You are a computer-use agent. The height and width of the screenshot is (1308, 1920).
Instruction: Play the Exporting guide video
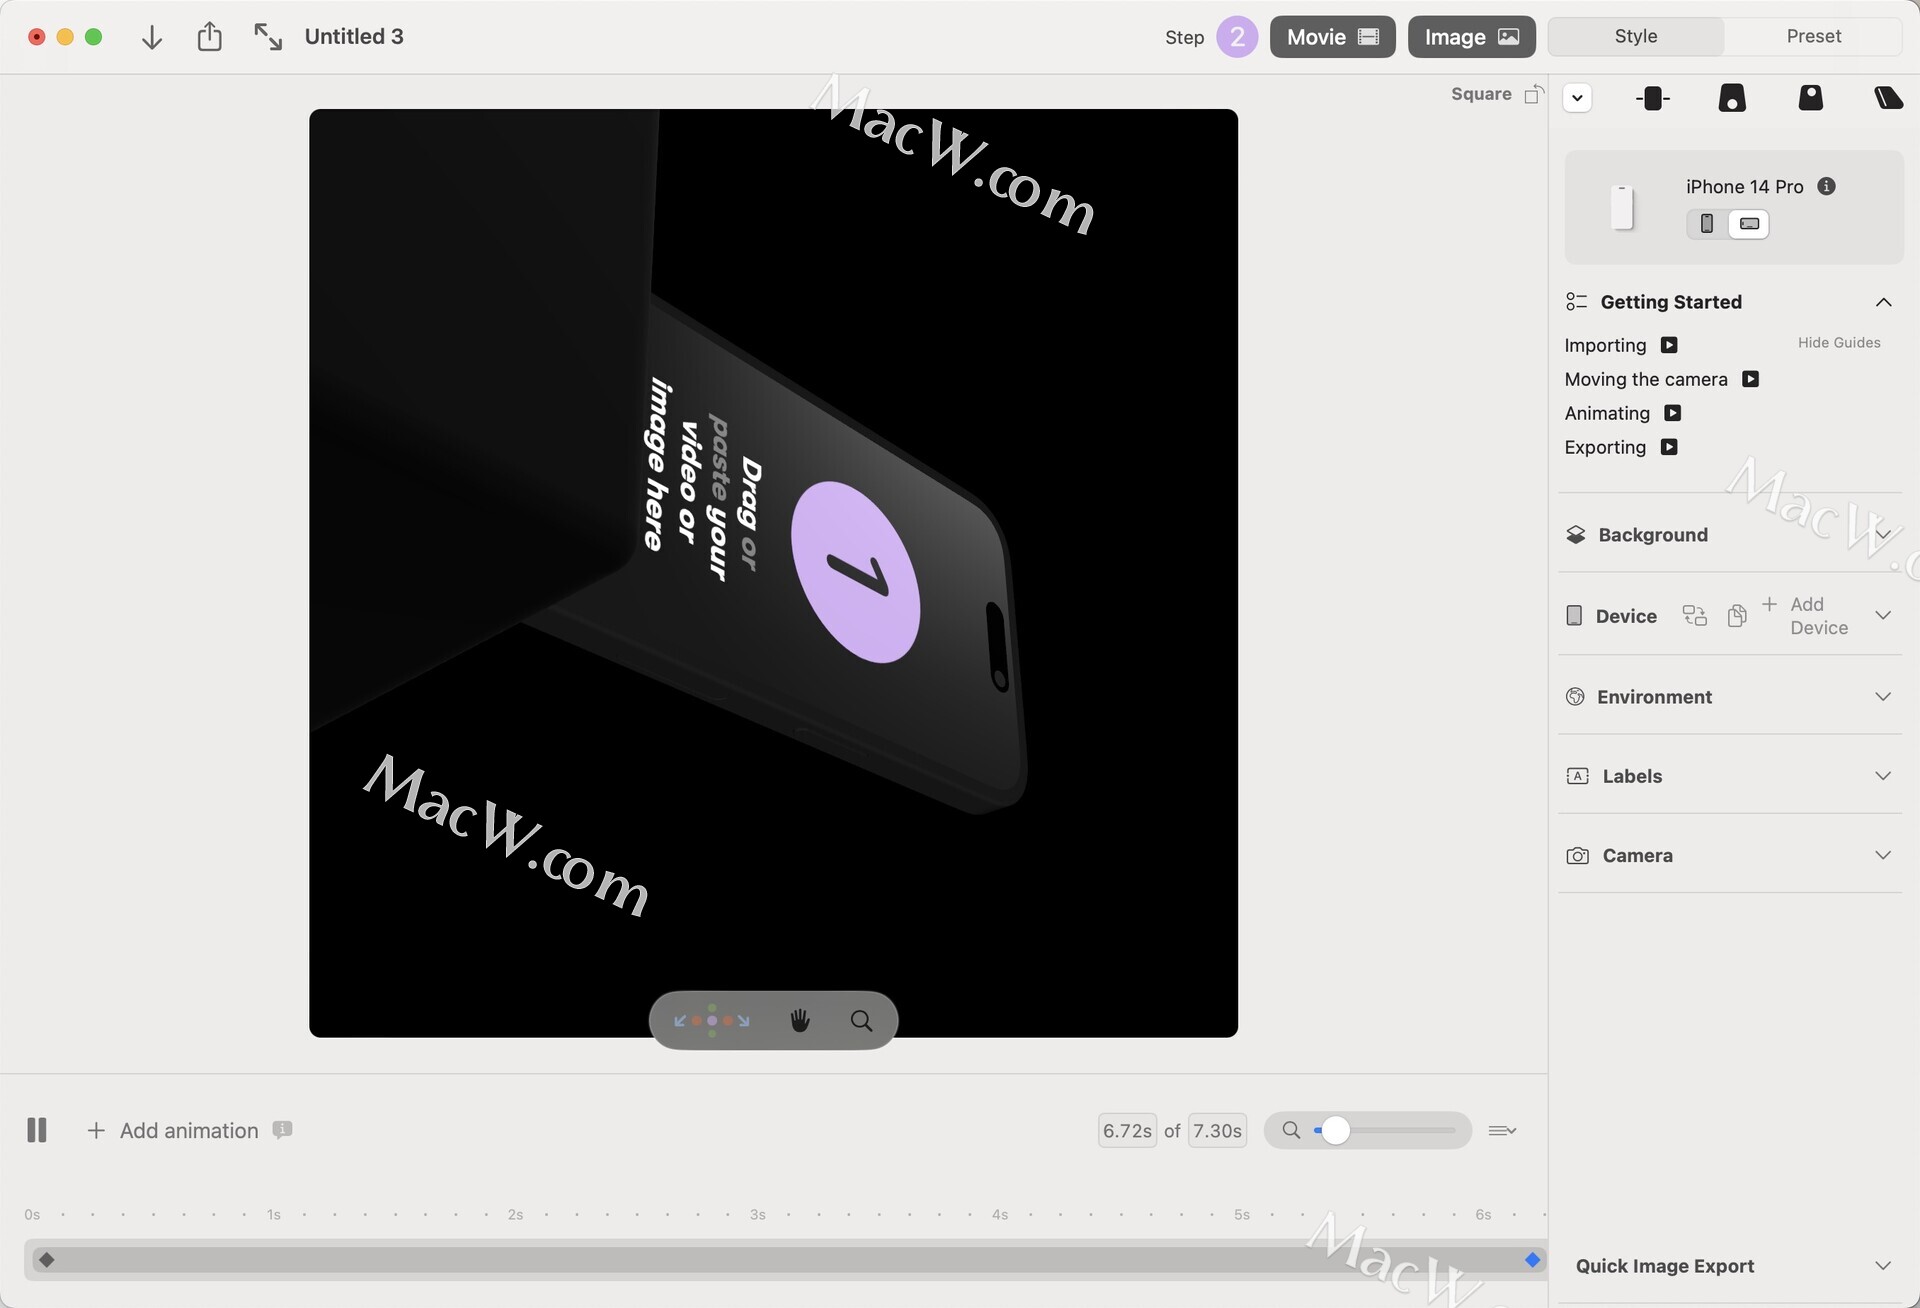click(1669, 447)
